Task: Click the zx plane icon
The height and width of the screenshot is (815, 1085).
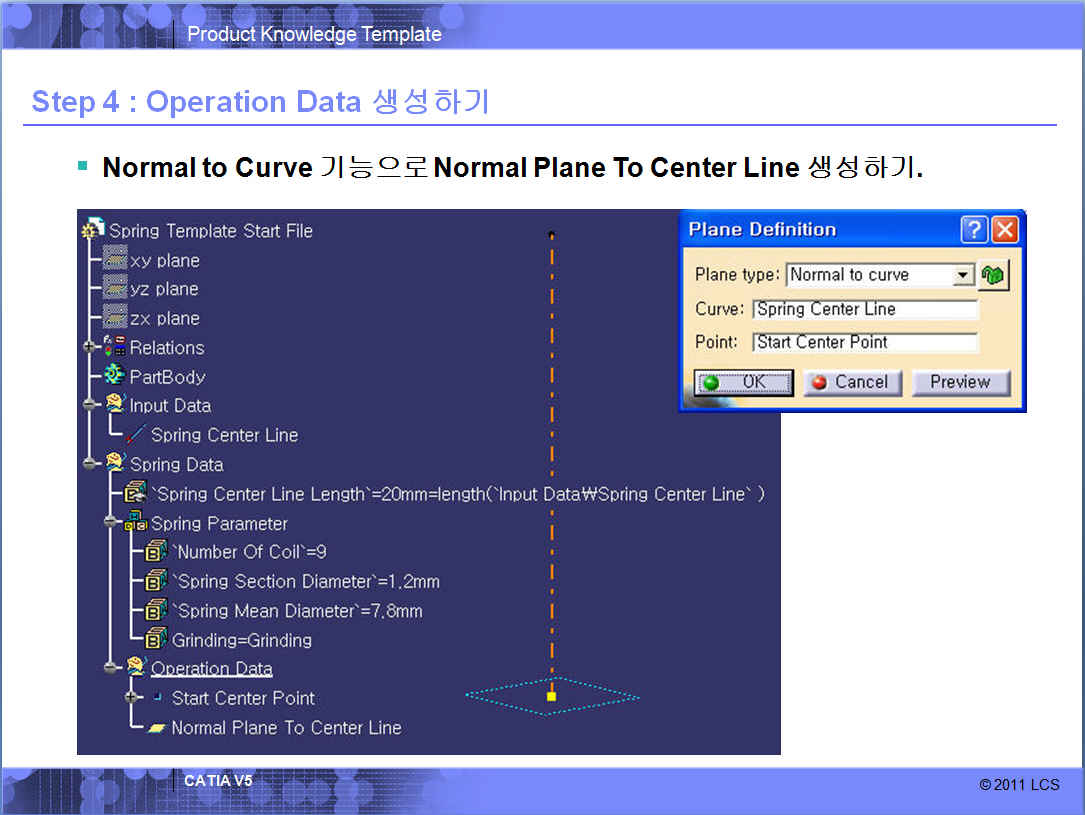Action: [x=115, y=318]
